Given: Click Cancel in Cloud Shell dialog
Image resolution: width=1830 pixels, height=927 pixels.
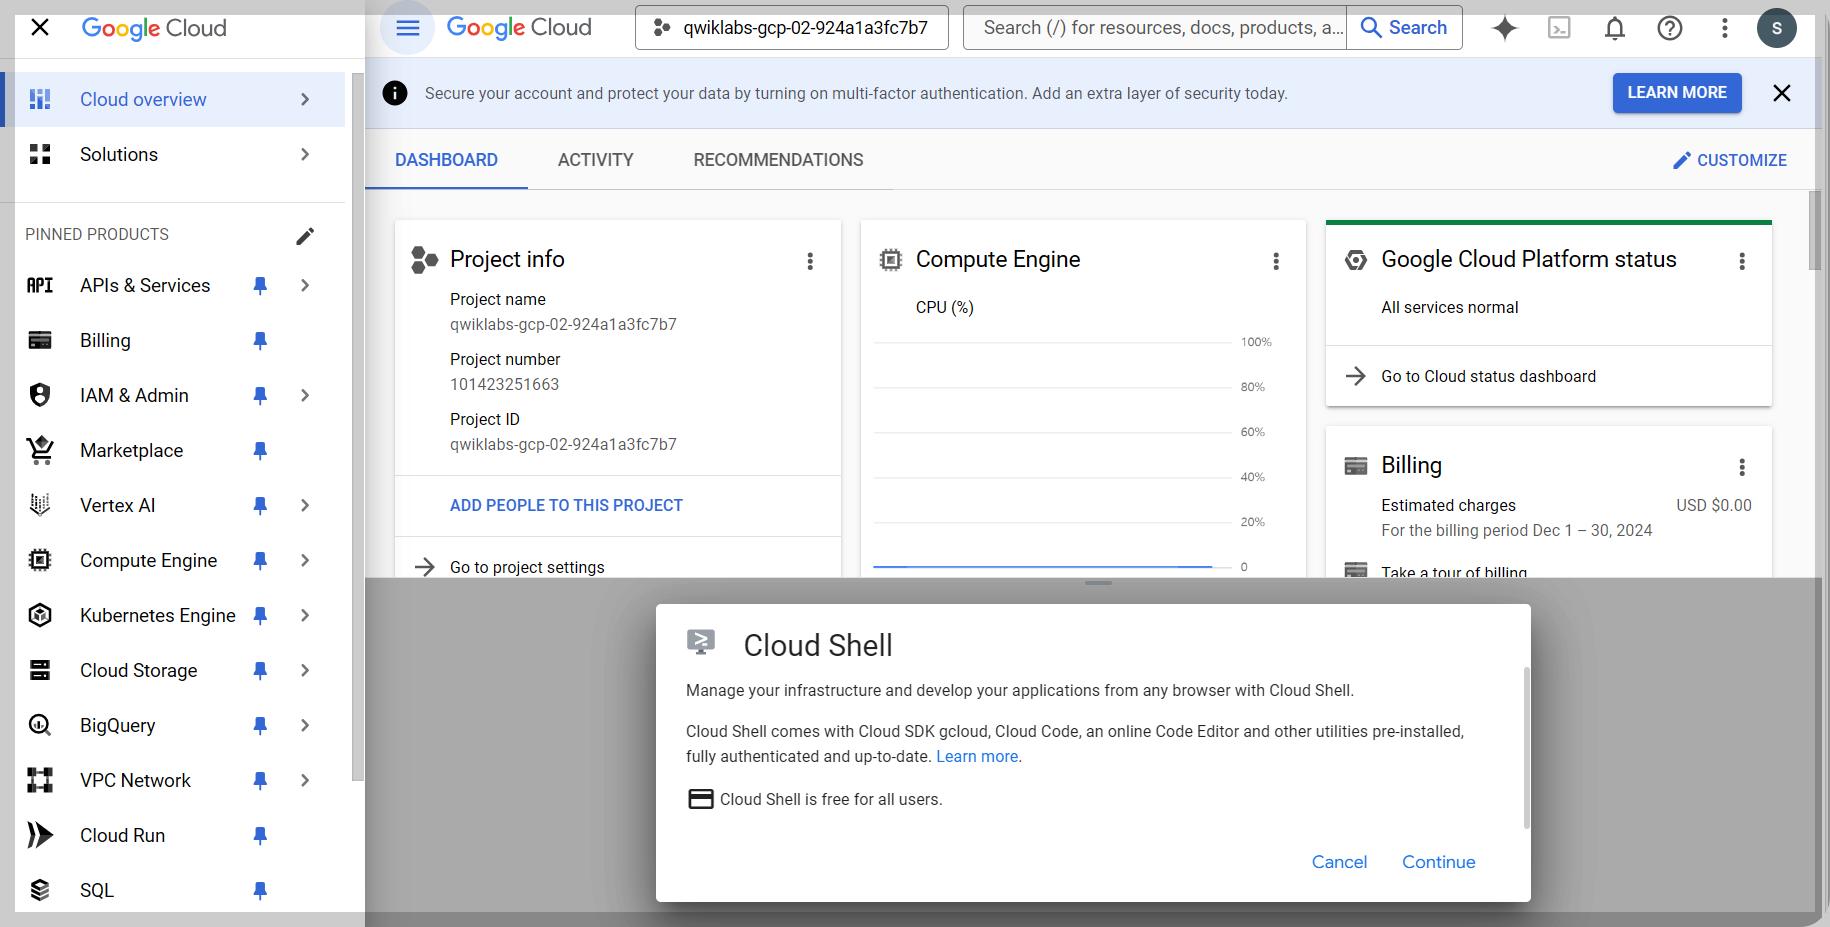Looking at the screenshot, I should click(1339, 862).
